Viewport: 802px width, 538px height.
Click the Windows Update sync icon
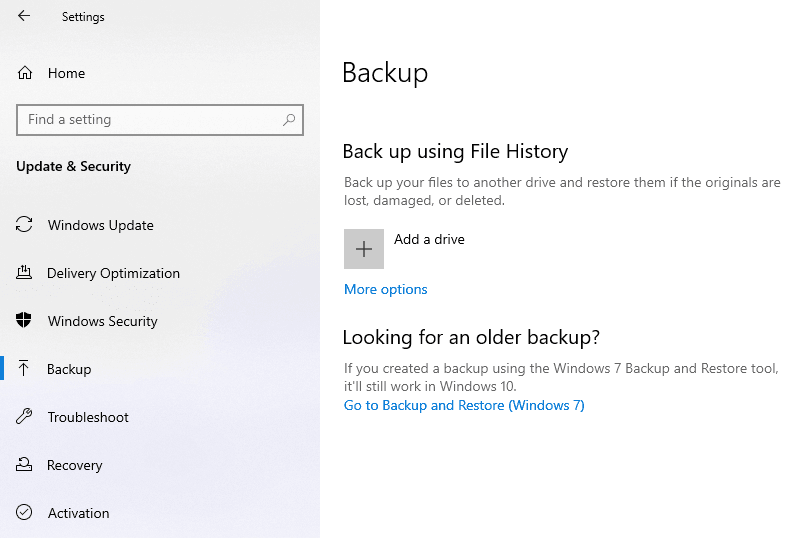click(25, 225)
